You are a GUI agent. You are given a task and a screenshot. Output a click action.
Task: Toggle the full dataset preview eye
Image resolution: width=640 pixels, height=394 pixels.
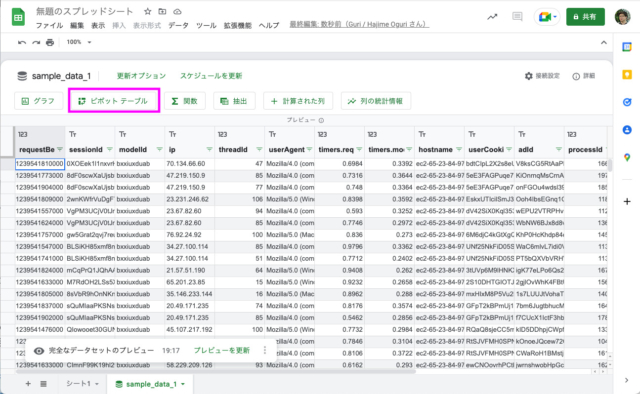pyautogui.click(x=39, y=351)
